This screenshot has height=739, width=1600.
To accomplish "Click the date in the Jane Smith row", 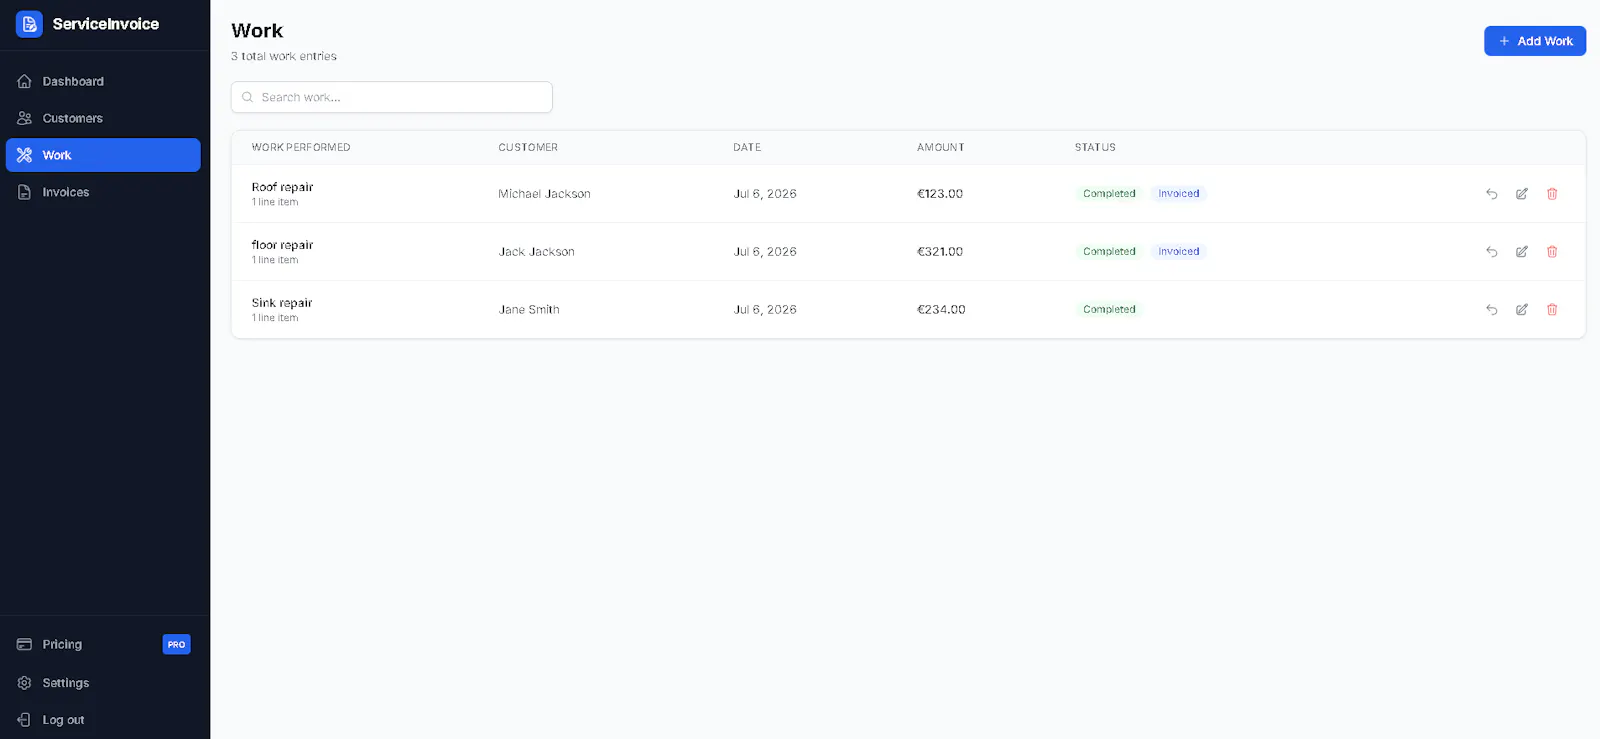I will (x=765, y=310).
